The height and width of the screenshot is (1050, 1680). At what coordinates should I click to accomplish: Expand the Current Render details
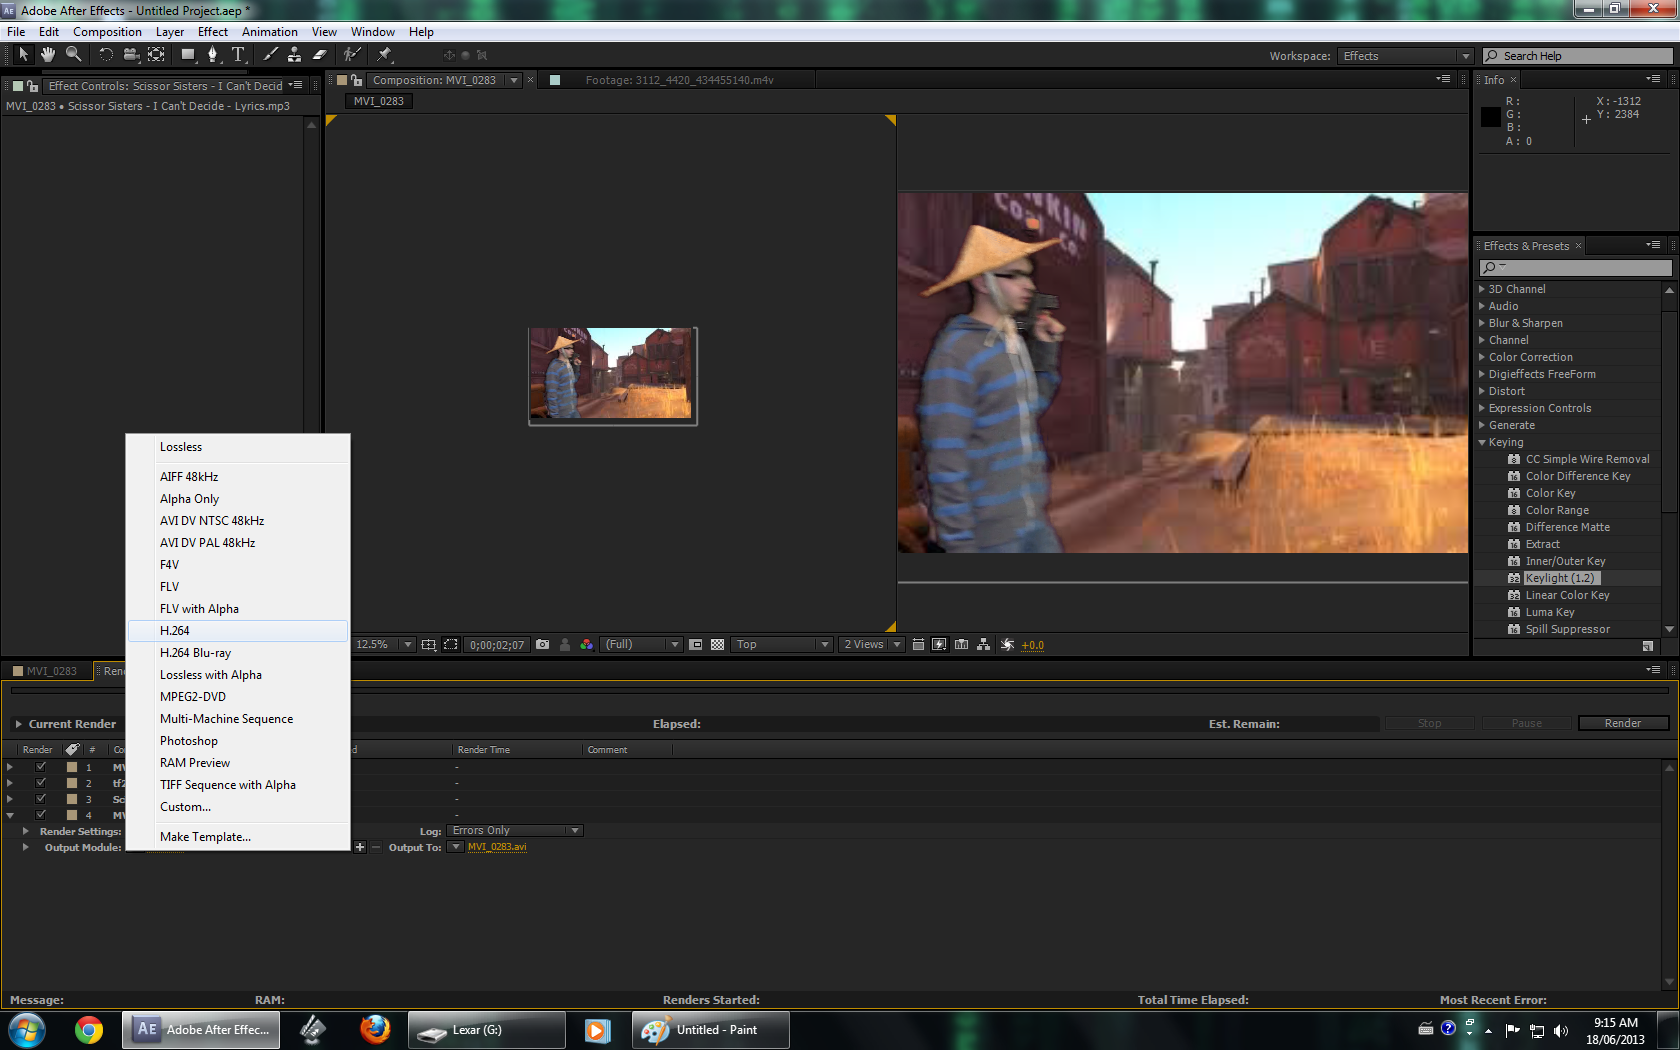point(18,724)
